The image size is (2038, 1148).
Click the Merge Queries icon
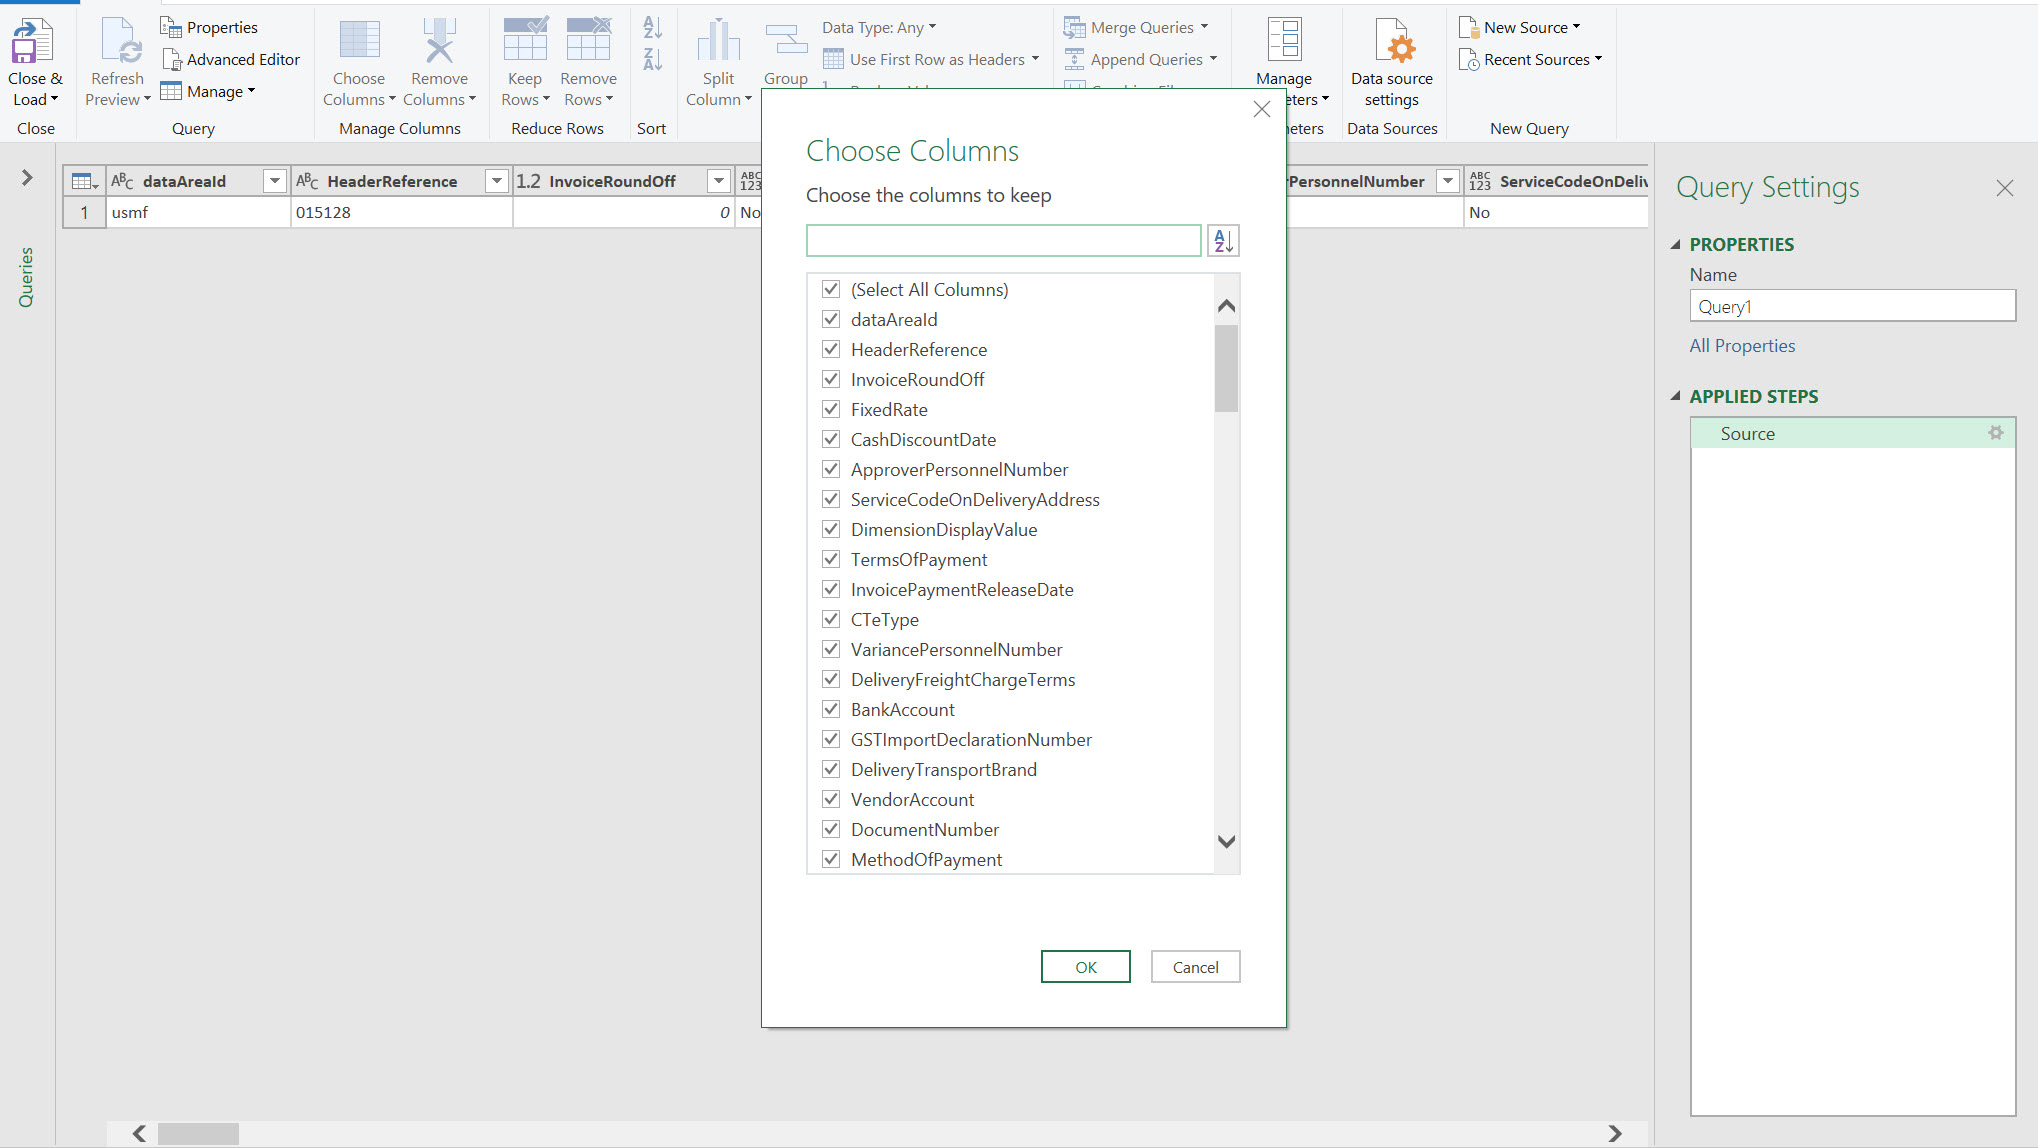[1074, 27]
